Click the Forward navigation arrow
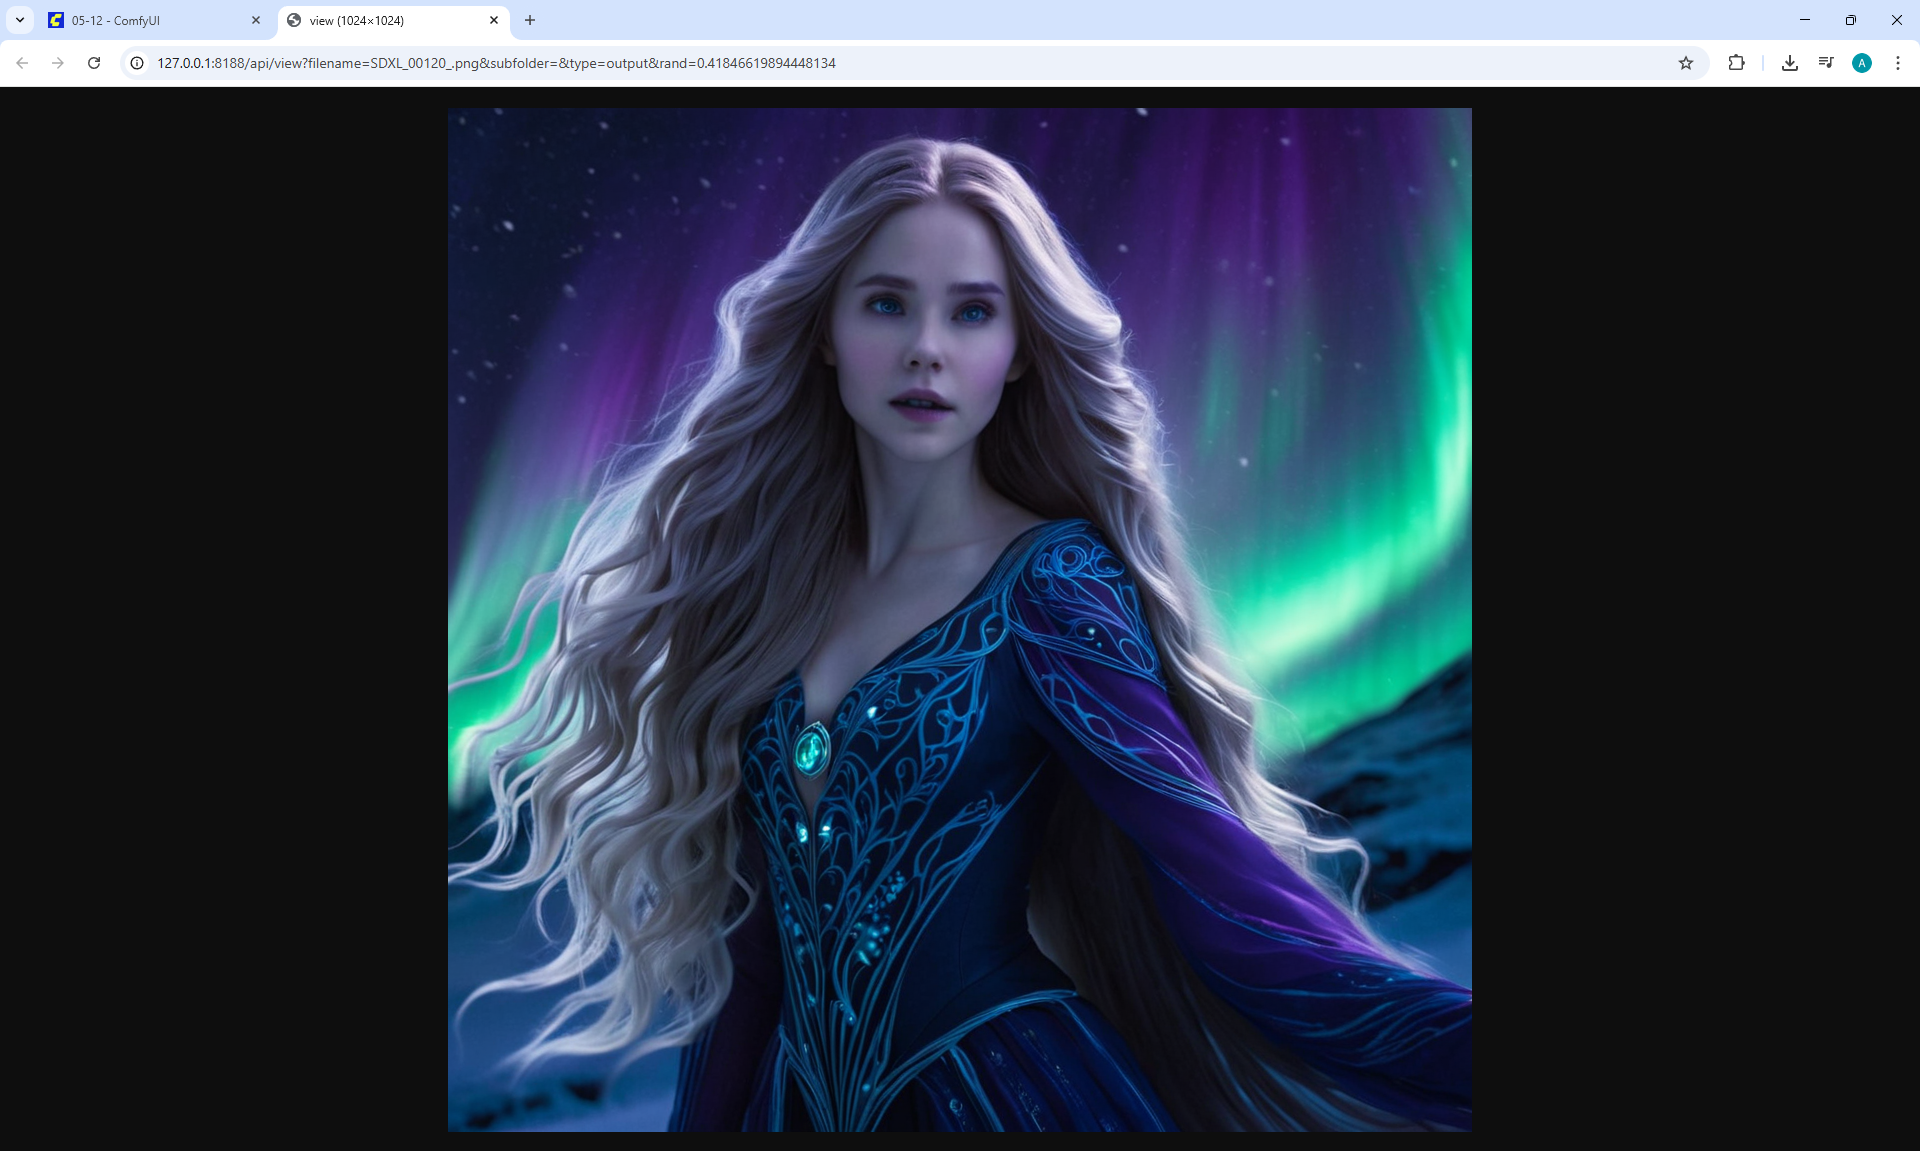Image resolution: width=1920 pixels, height=1151 pixels. (x=58, y=63)
